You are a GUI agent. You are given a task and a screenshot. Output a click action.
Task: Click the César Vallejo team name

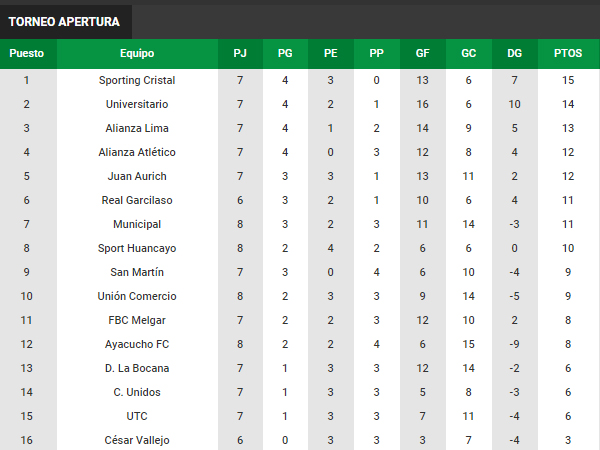(137, 440)
